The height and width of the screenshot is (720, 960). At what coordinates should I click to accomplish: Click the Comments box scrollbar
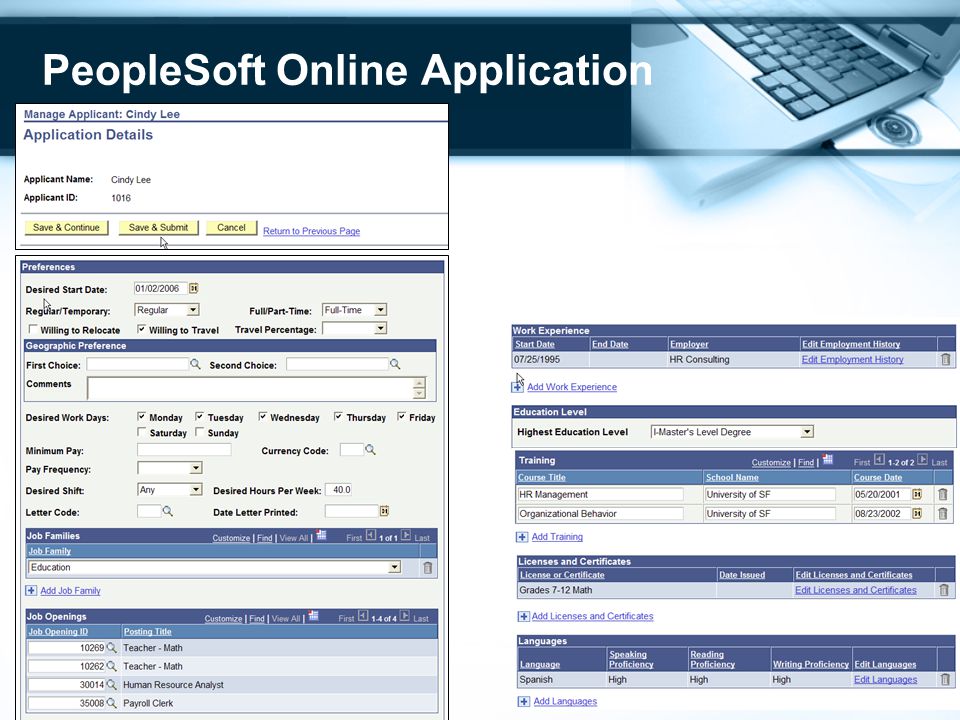pos(419,388)
